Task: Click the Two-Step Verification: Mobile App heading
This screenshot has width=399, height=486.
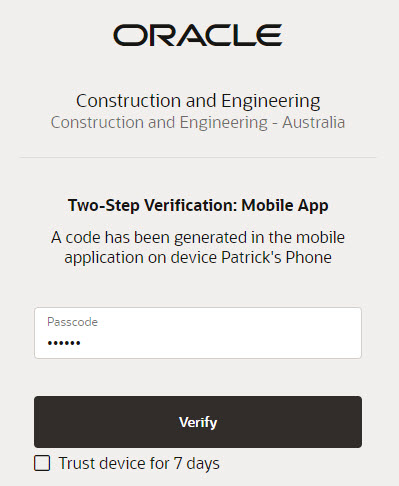Action: click(x=198, y=205)
